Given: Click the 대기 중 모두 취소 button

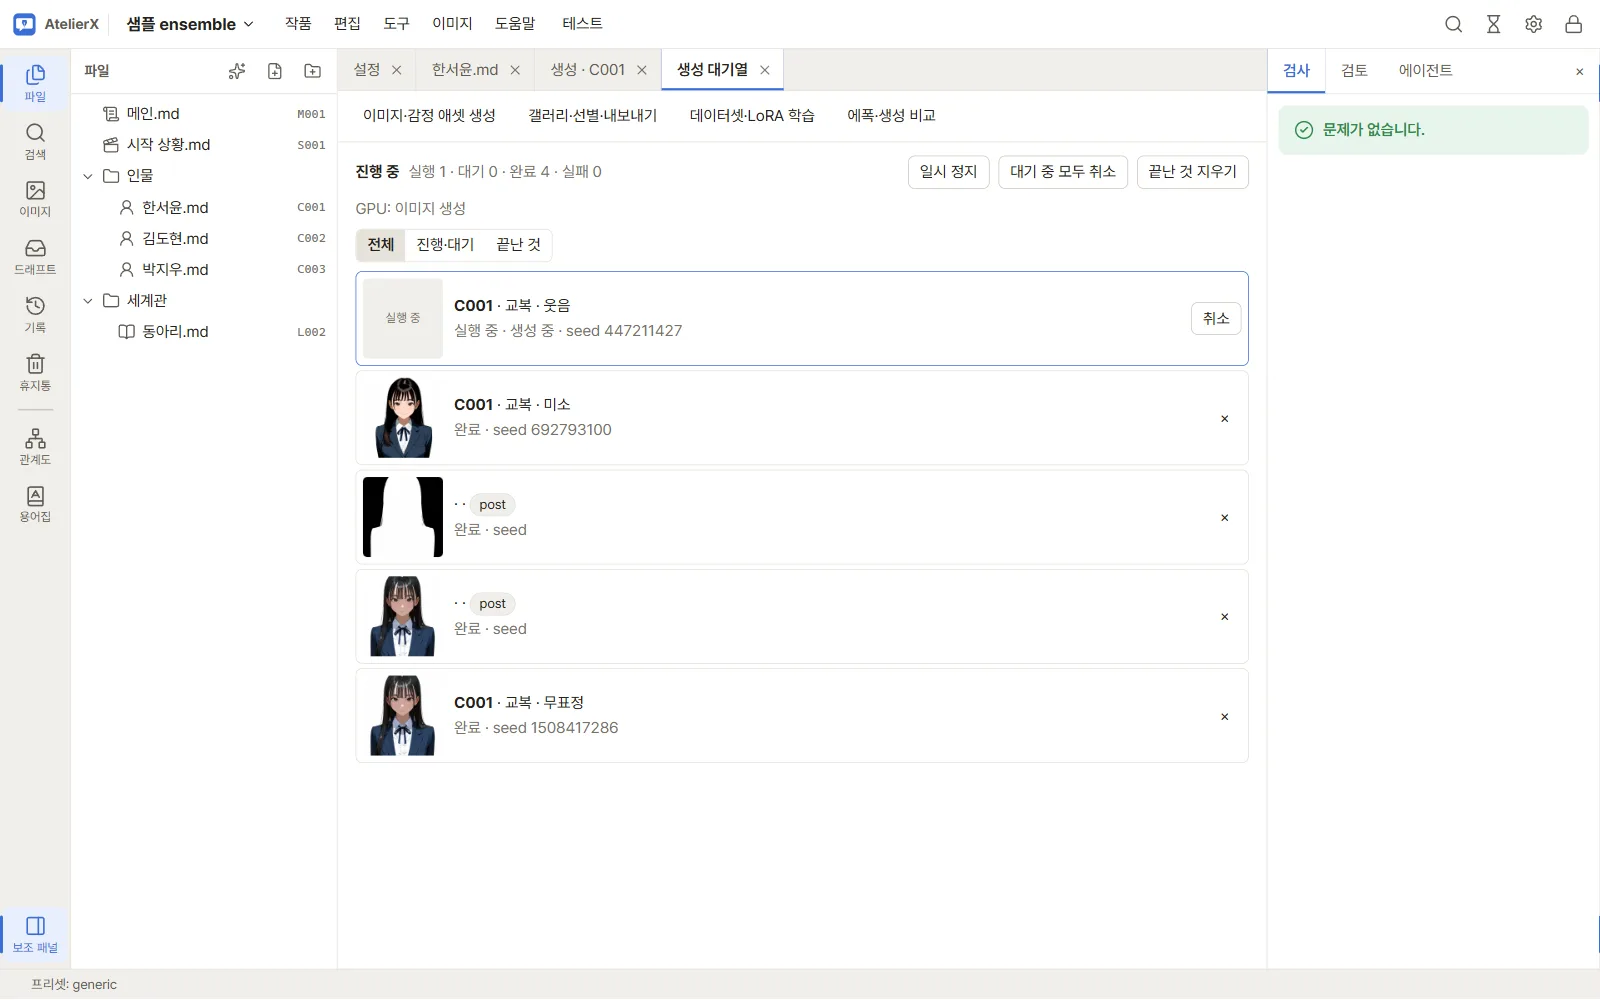Looking at the screenshot, I should (1063, 172).
